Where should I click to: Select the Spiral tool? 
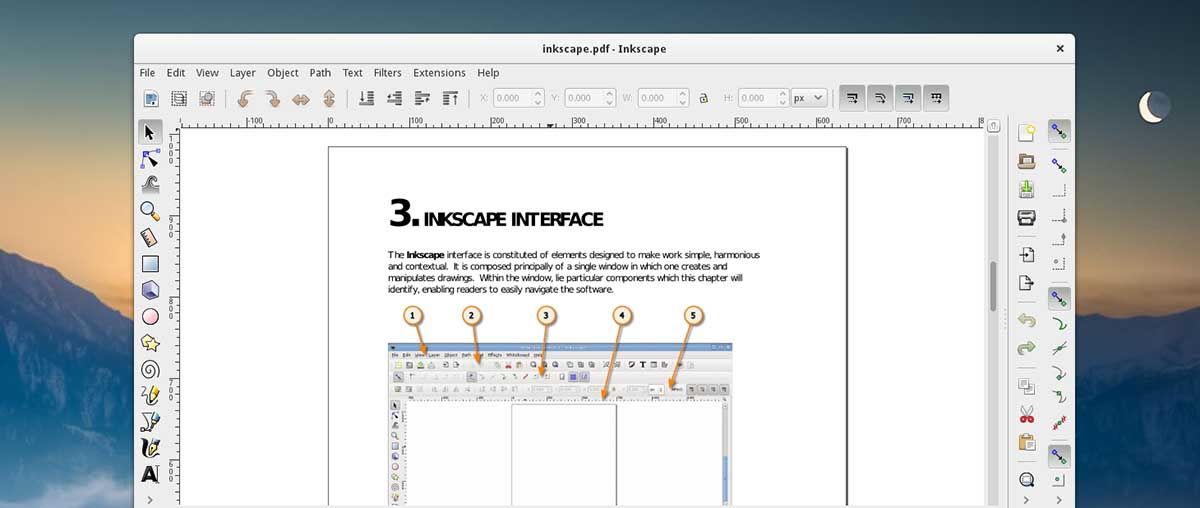click(150, 369)
